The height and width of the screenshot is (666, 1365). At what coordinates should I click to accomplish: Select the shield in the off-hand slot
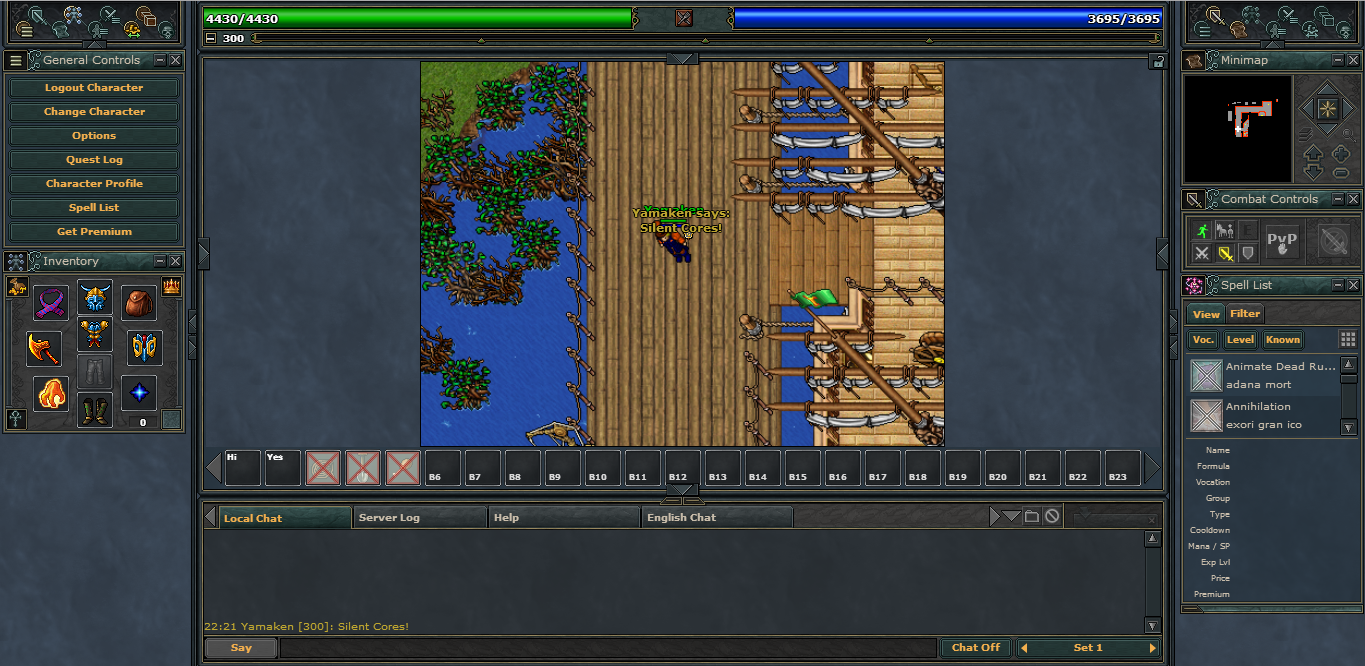145,348
